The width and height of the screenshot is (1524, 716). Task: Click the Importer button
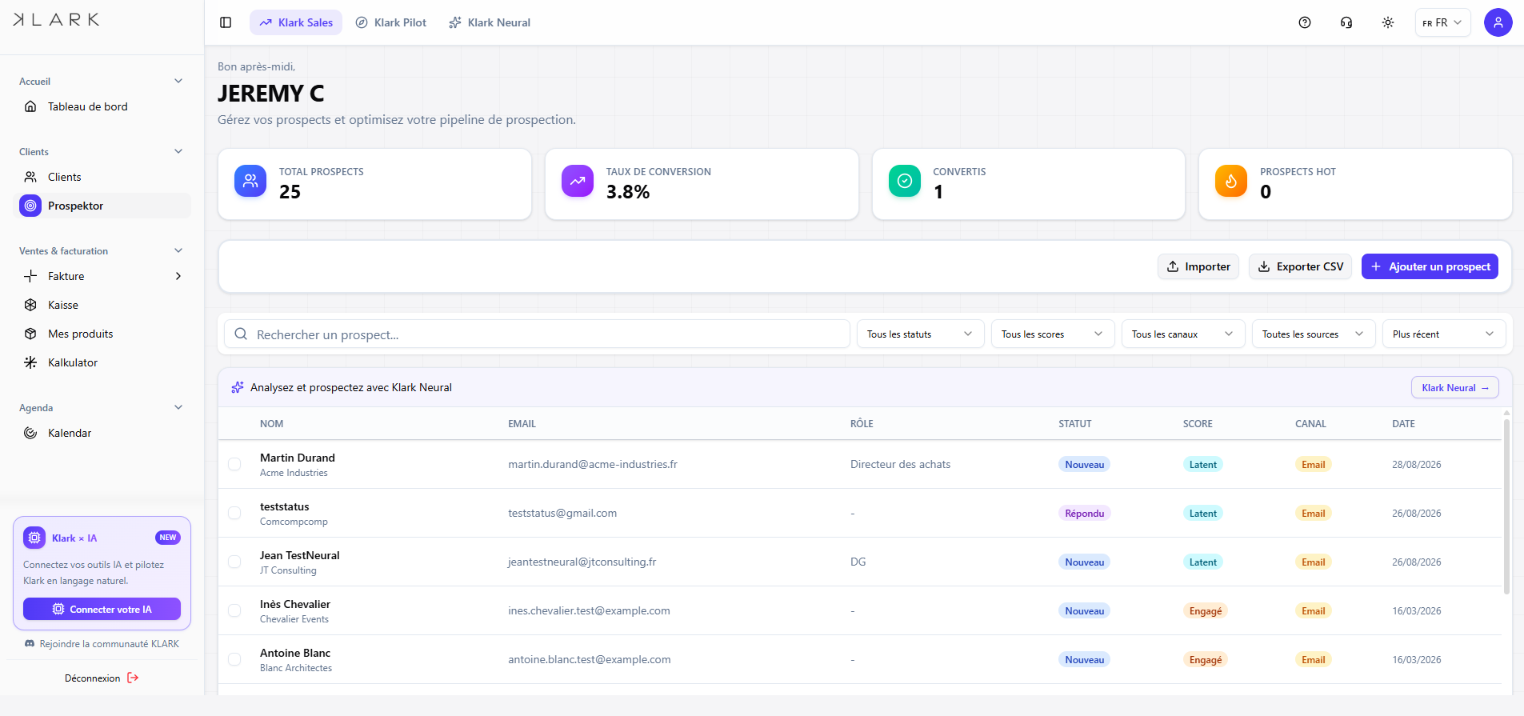(x=1199, y=267)
